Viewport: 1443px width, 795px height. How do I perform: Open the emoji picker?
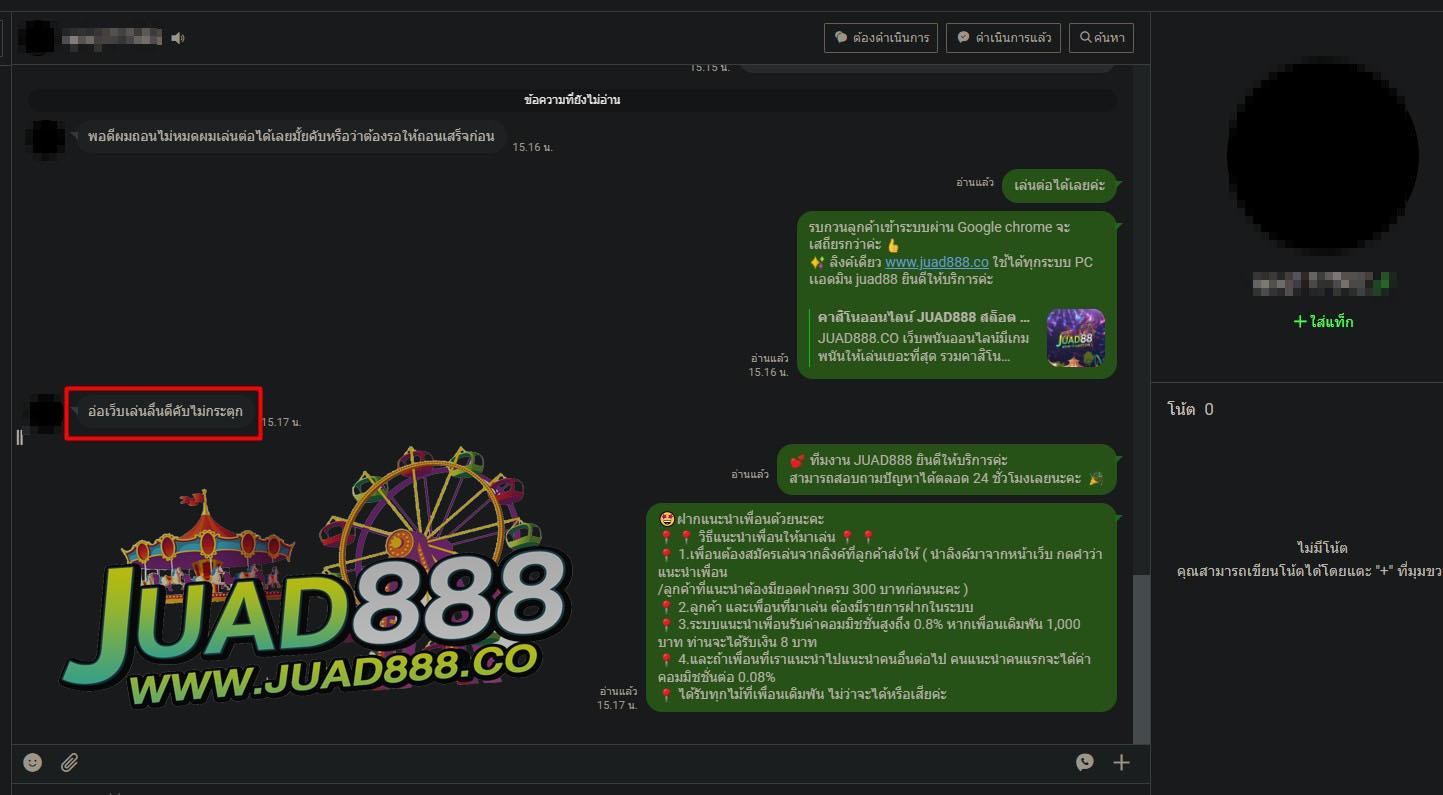point(33,762)
